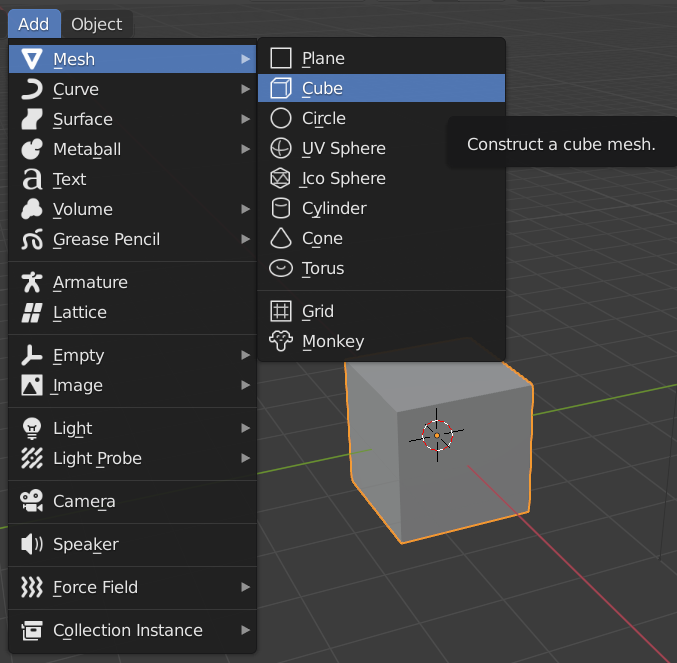Open the Object menu
677x663 pixels.
pos(97,24)
